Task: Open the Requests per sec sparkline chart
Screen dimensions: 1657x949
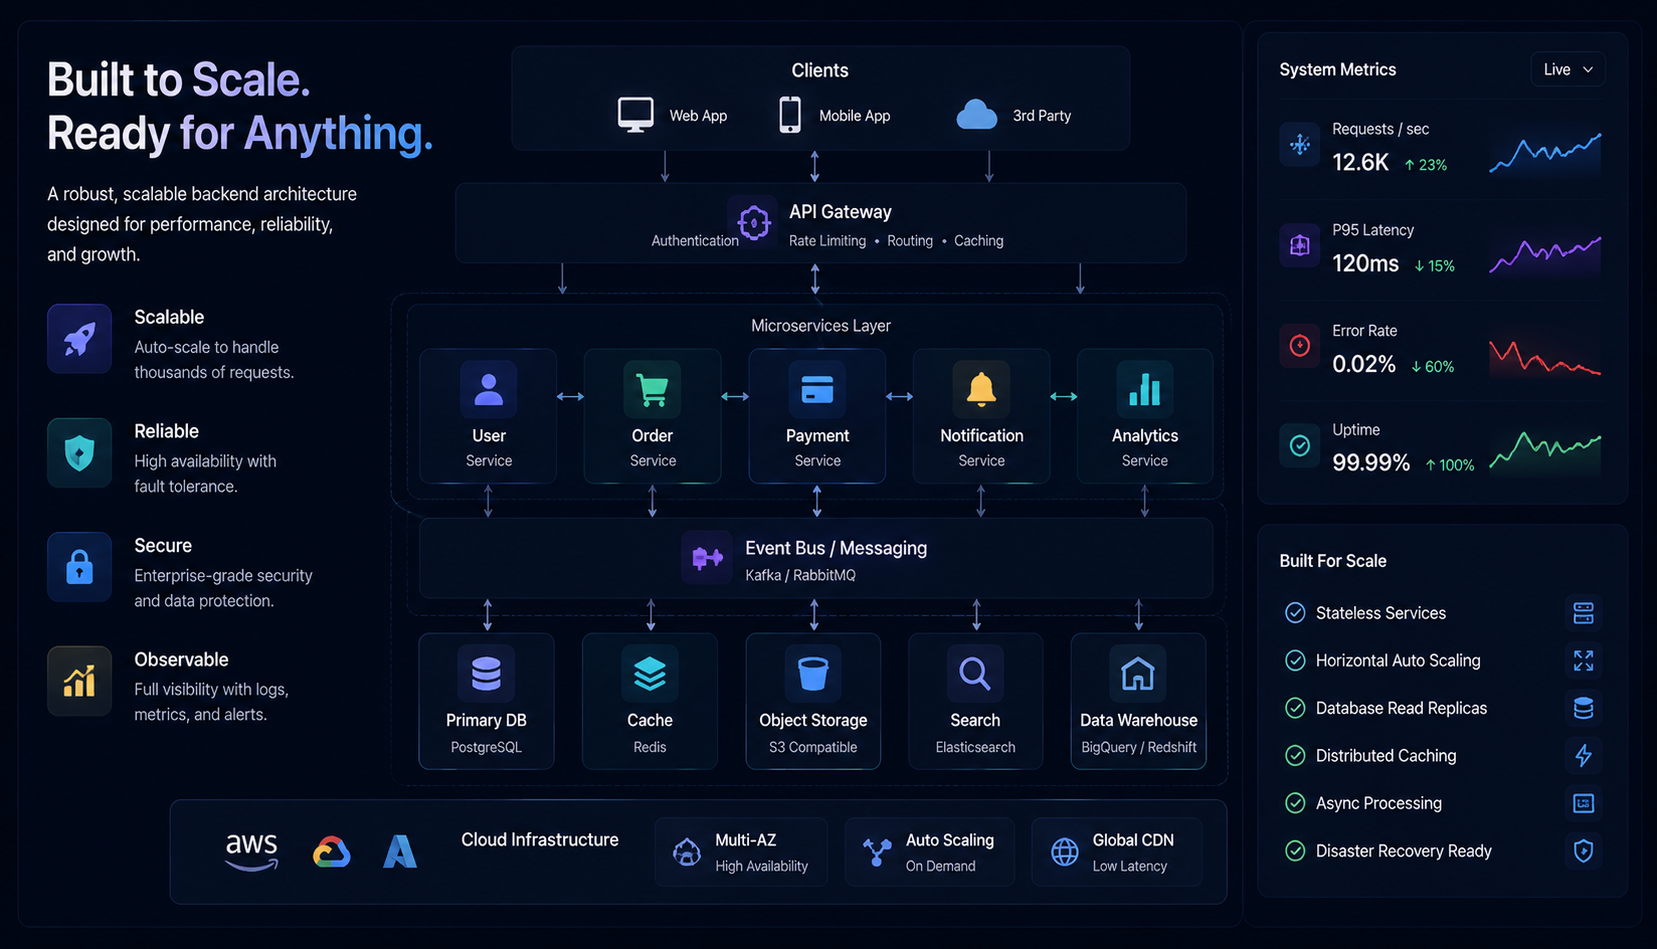Action: [x=1545, y=153]
